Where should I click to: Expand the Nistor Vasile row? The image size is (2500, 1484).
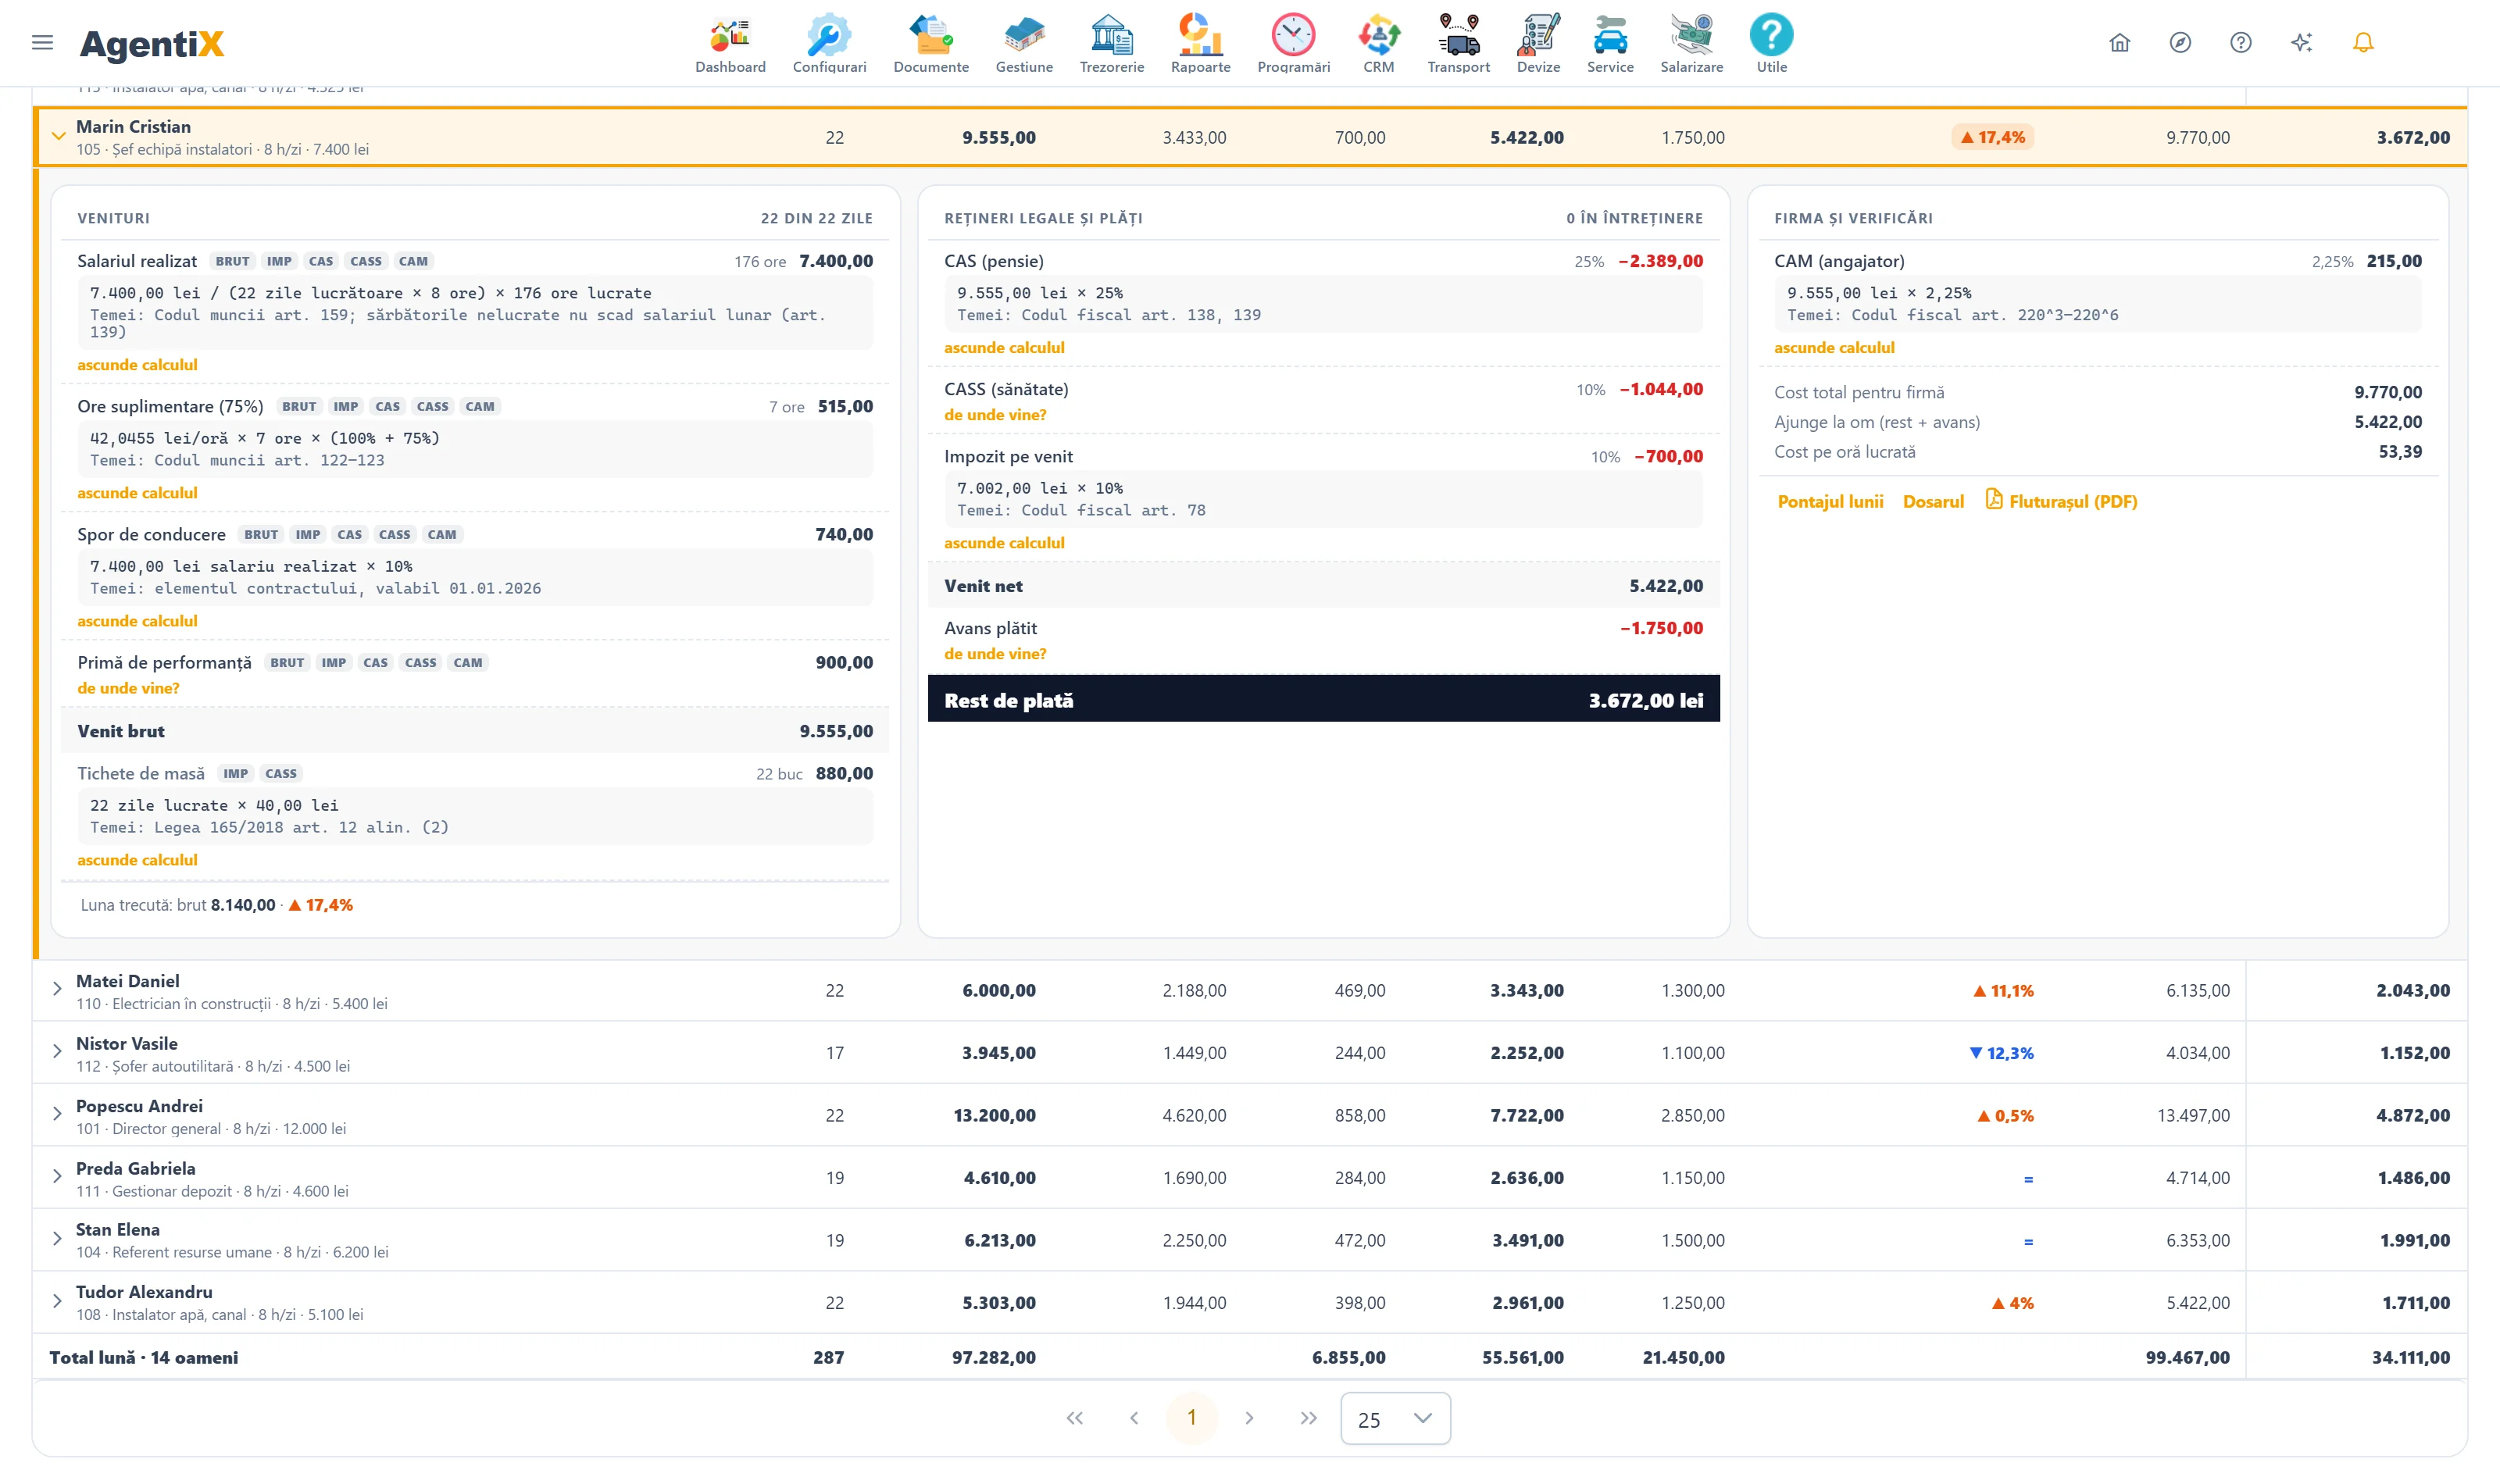point(57,1052)
